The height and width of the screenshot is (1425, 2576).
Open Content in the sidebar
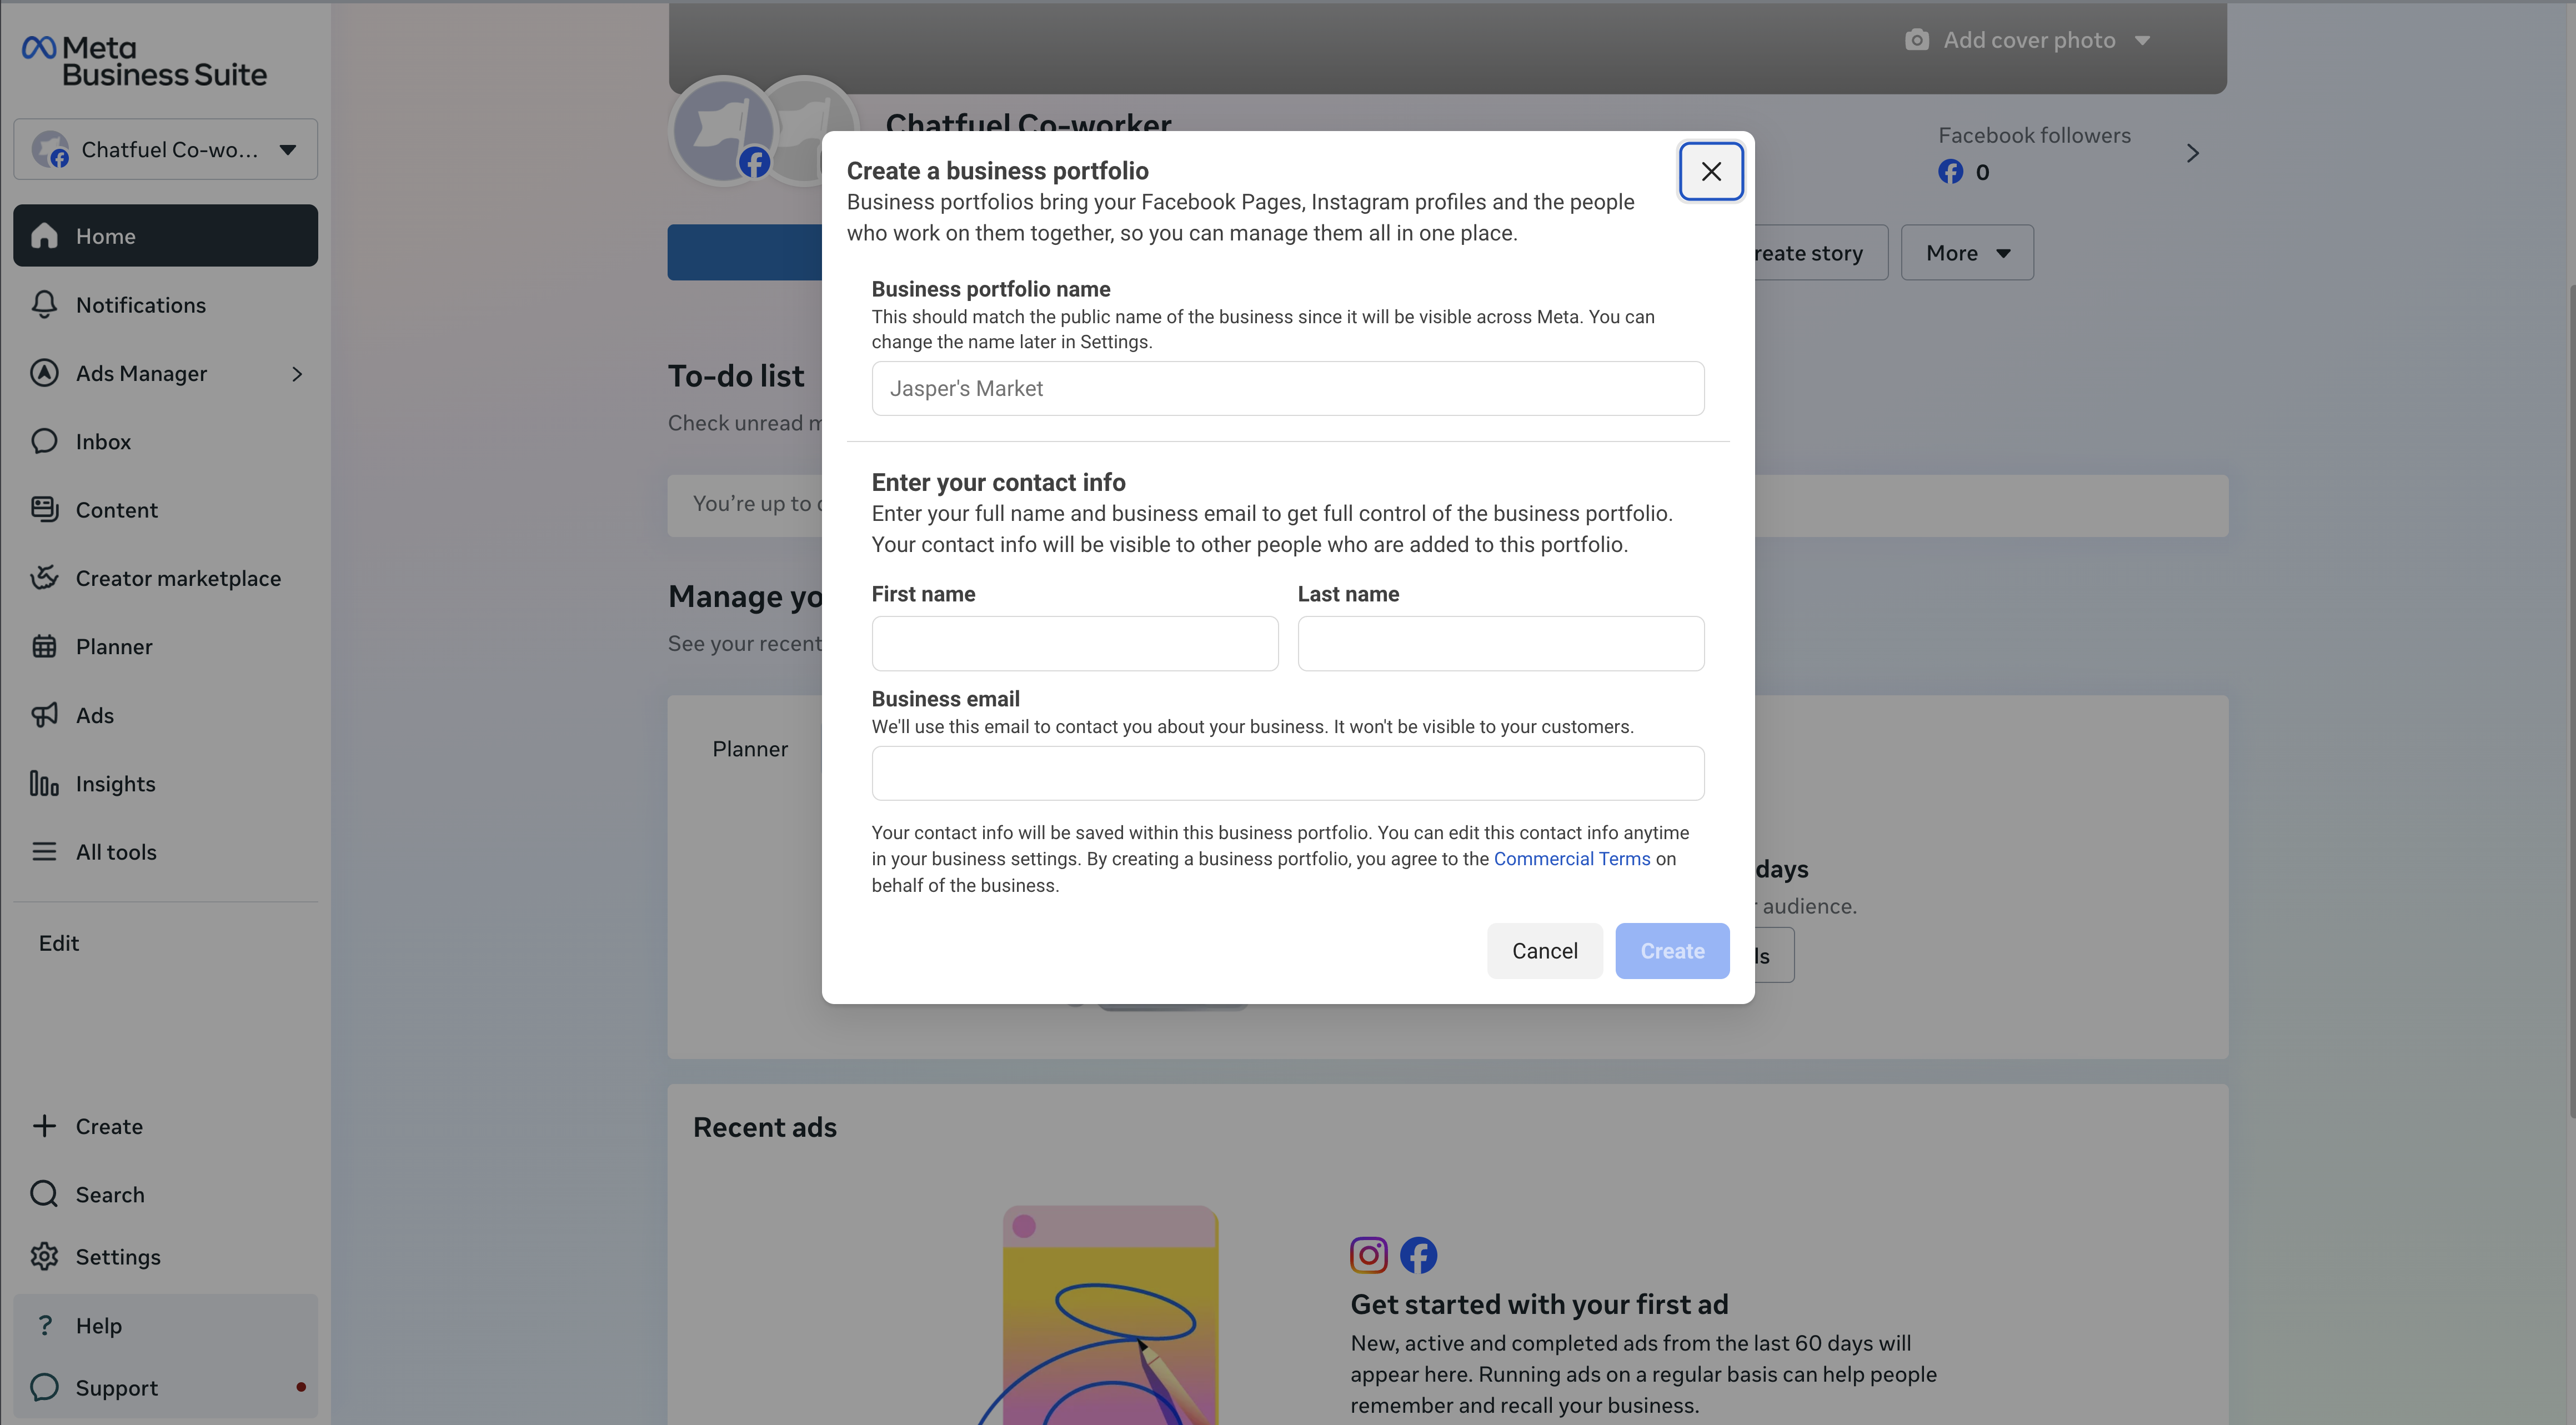click(x=166, y=510)
